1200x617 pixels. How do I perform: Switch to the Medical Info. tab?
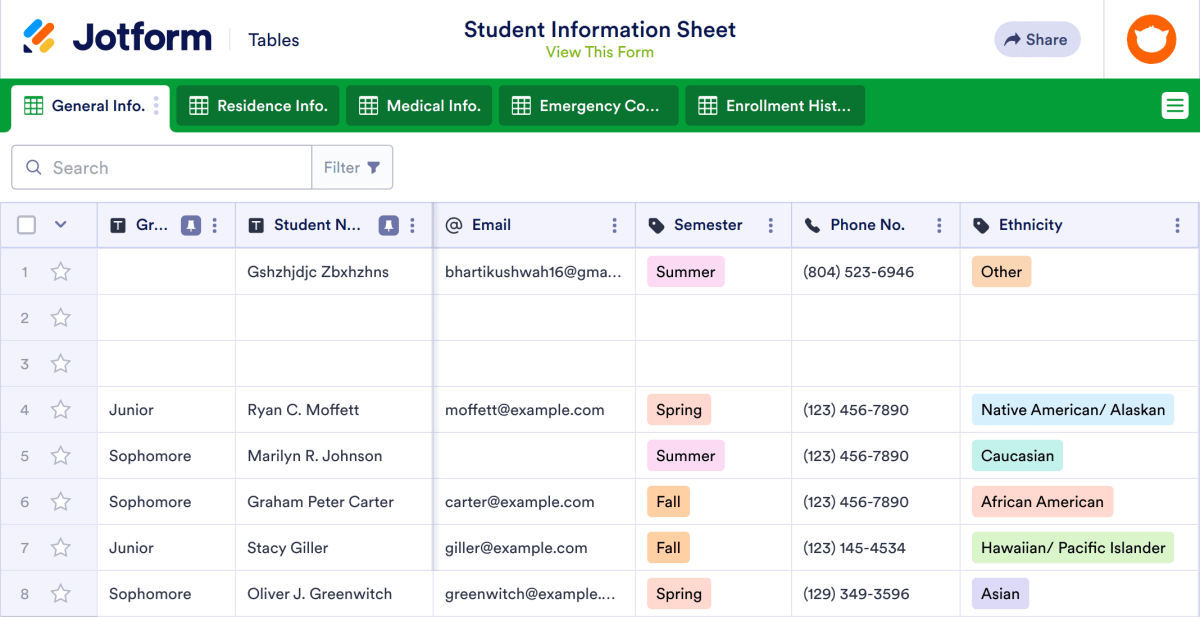(x=419, y=104)
